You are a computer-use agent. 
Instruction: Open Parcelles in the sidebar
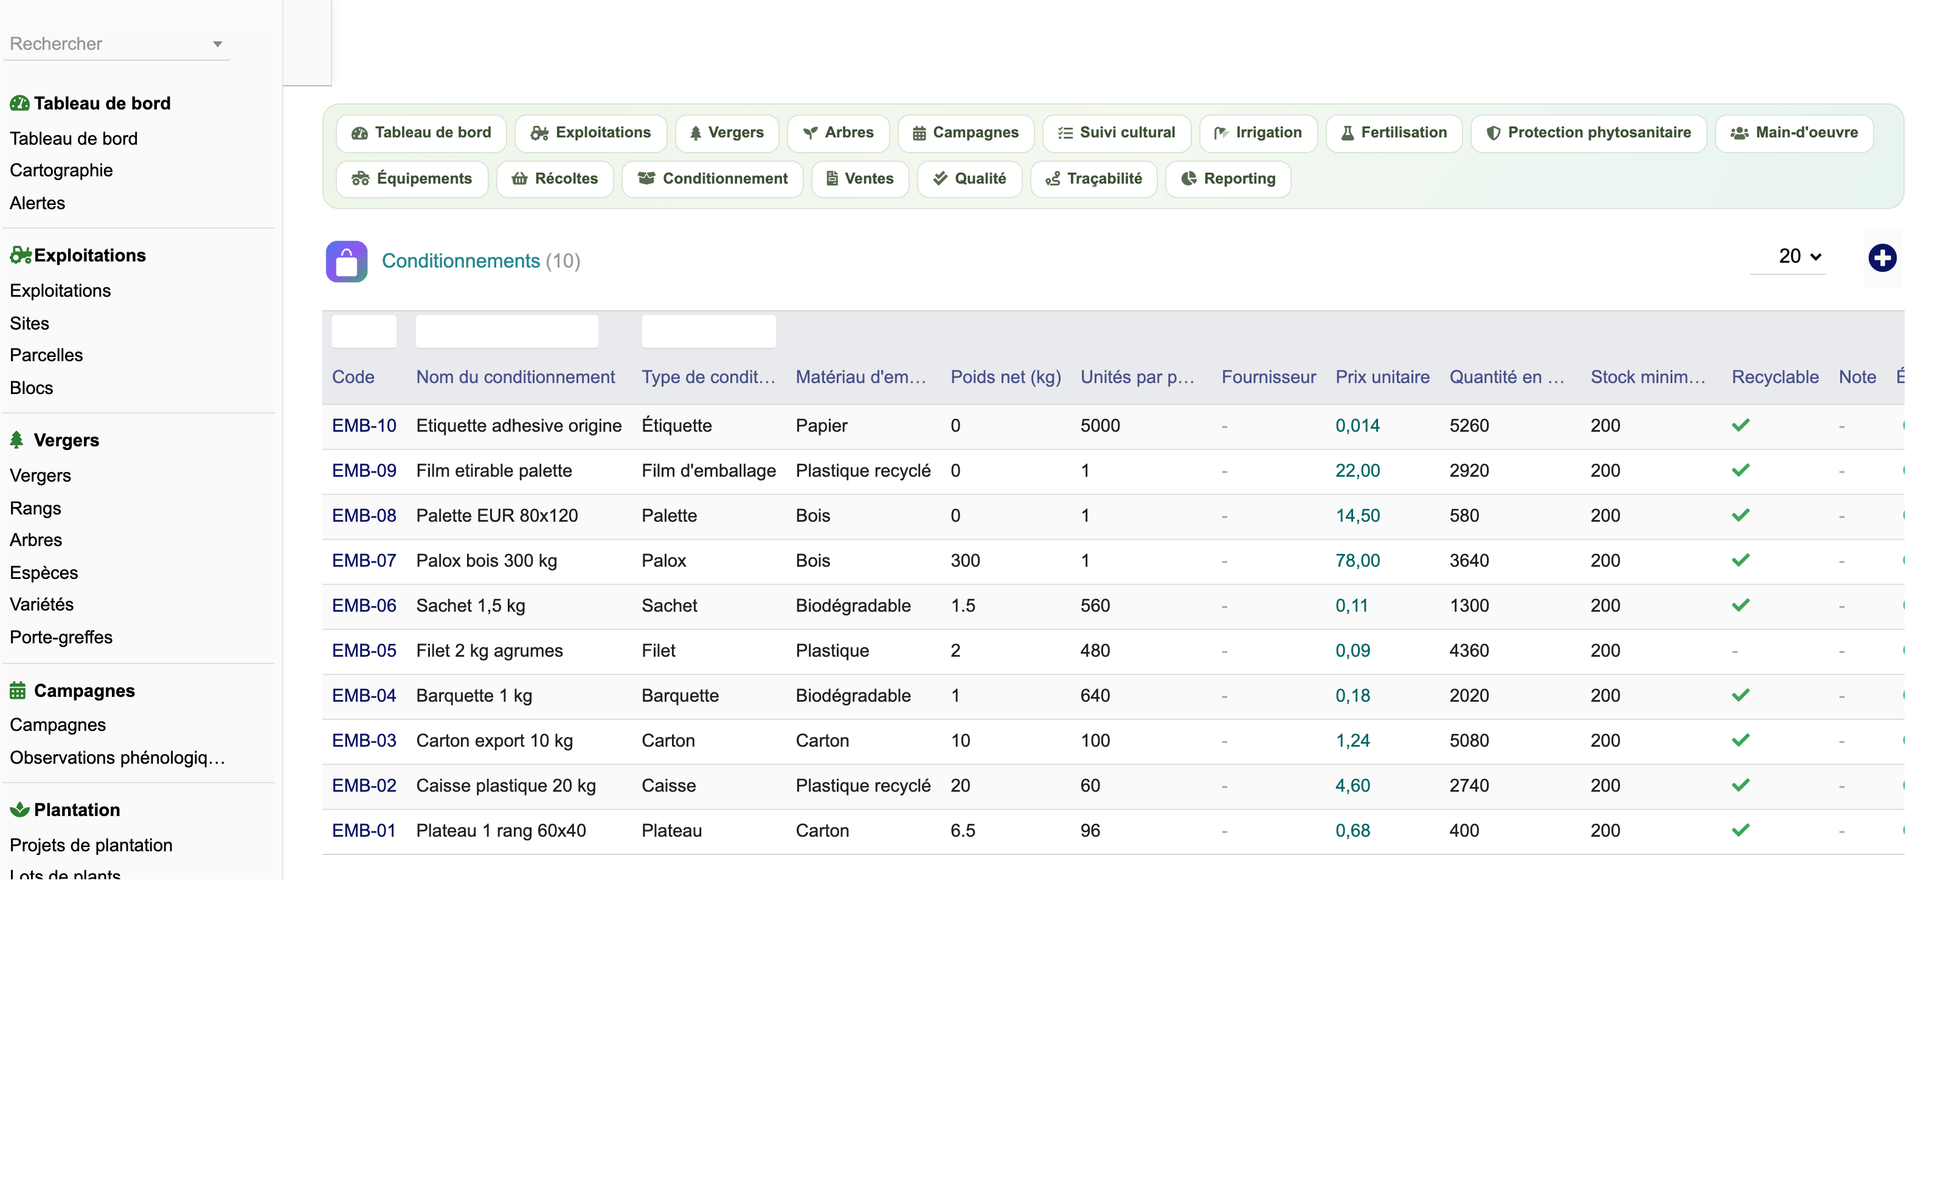tap(46, 355)
